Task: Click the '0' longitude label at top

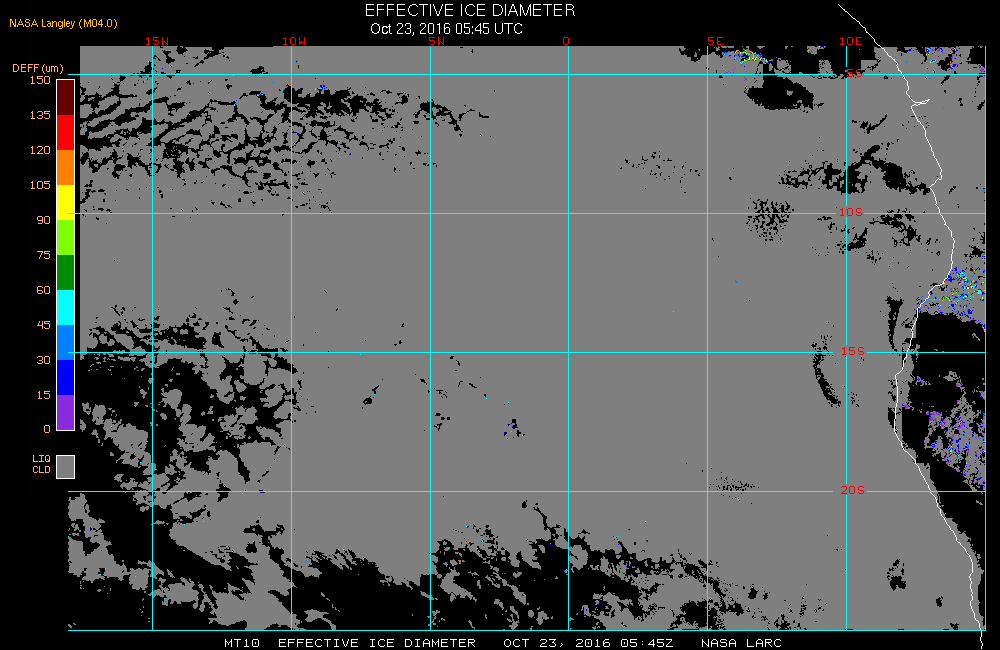Action: click(x=566, y=41)
